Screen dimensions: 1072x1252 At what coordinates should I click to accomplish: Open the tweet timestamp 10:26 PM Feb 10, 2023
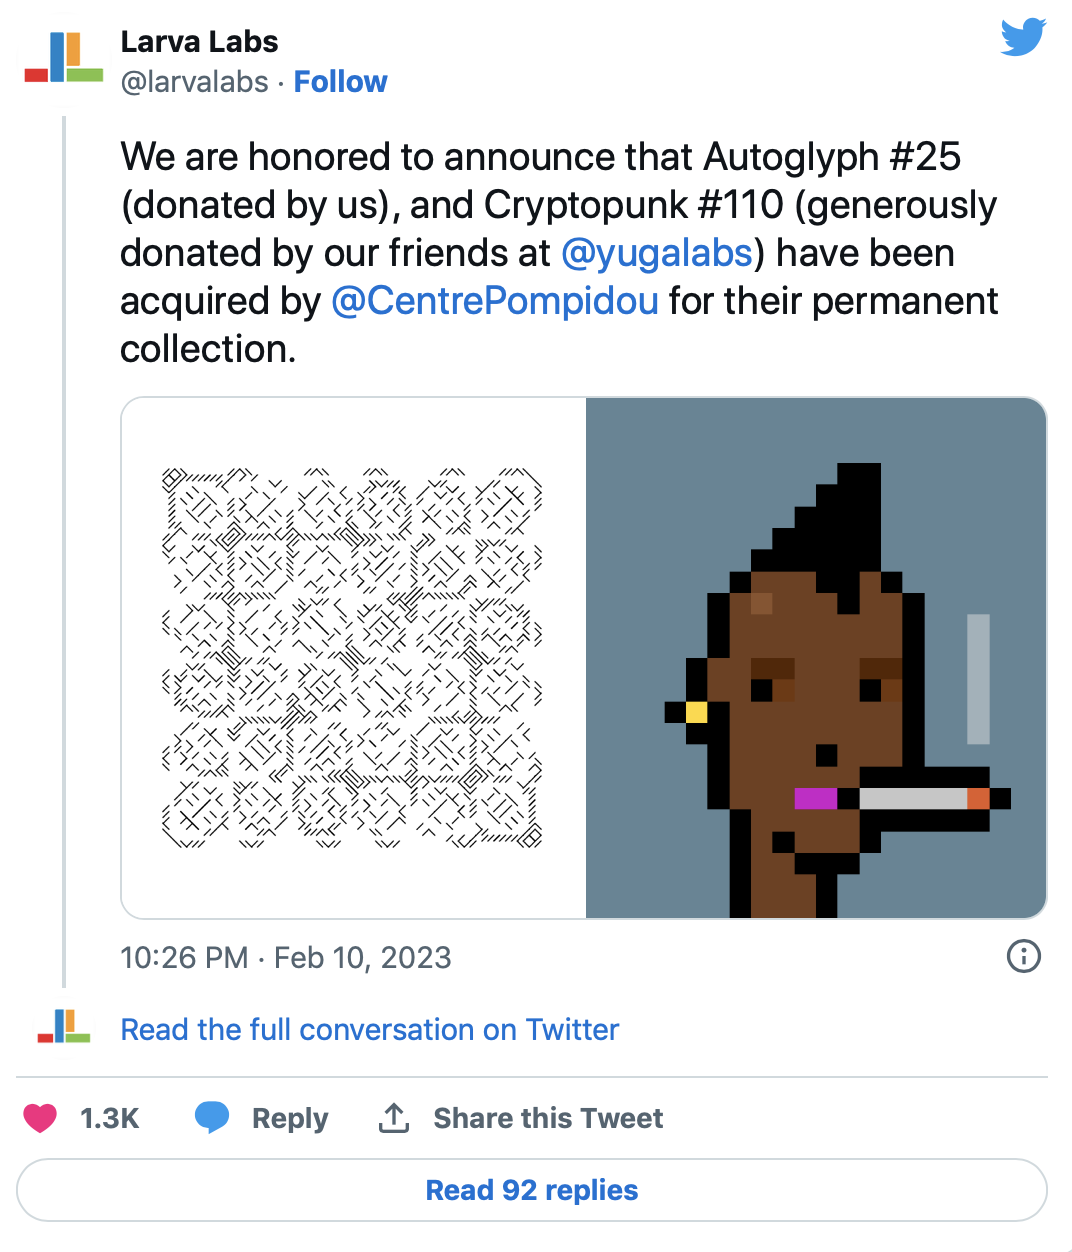[x=286, y=957]
